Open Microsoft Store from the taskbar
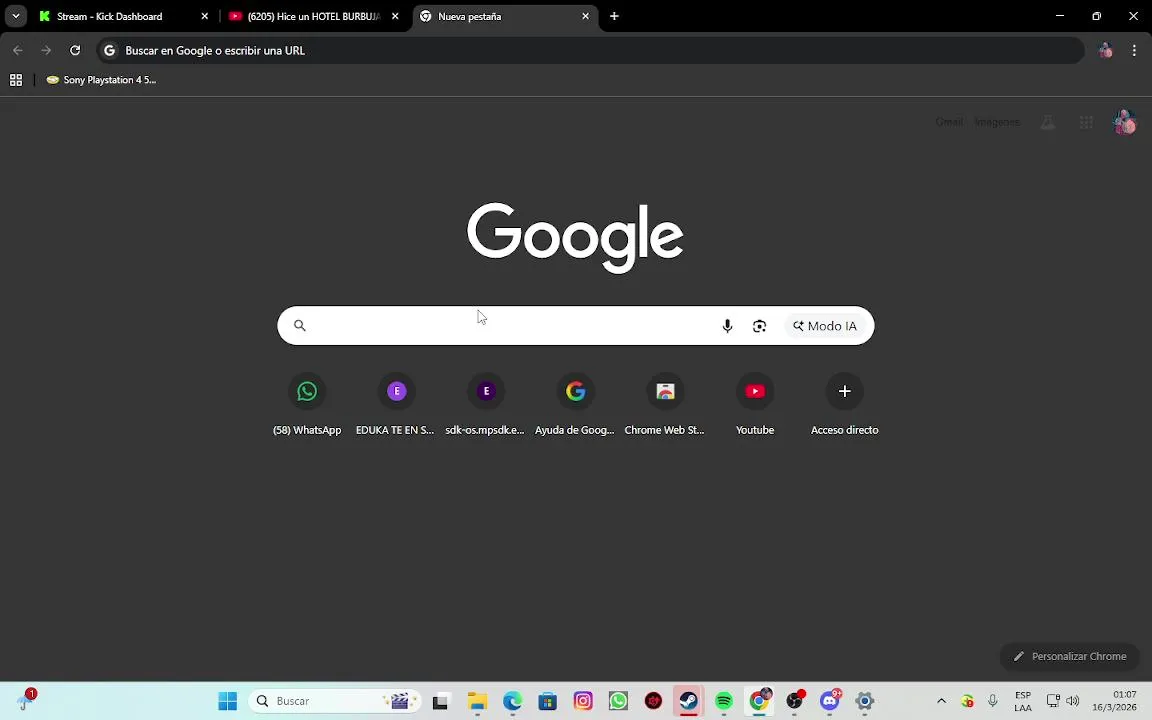 [x=547, y=701]
